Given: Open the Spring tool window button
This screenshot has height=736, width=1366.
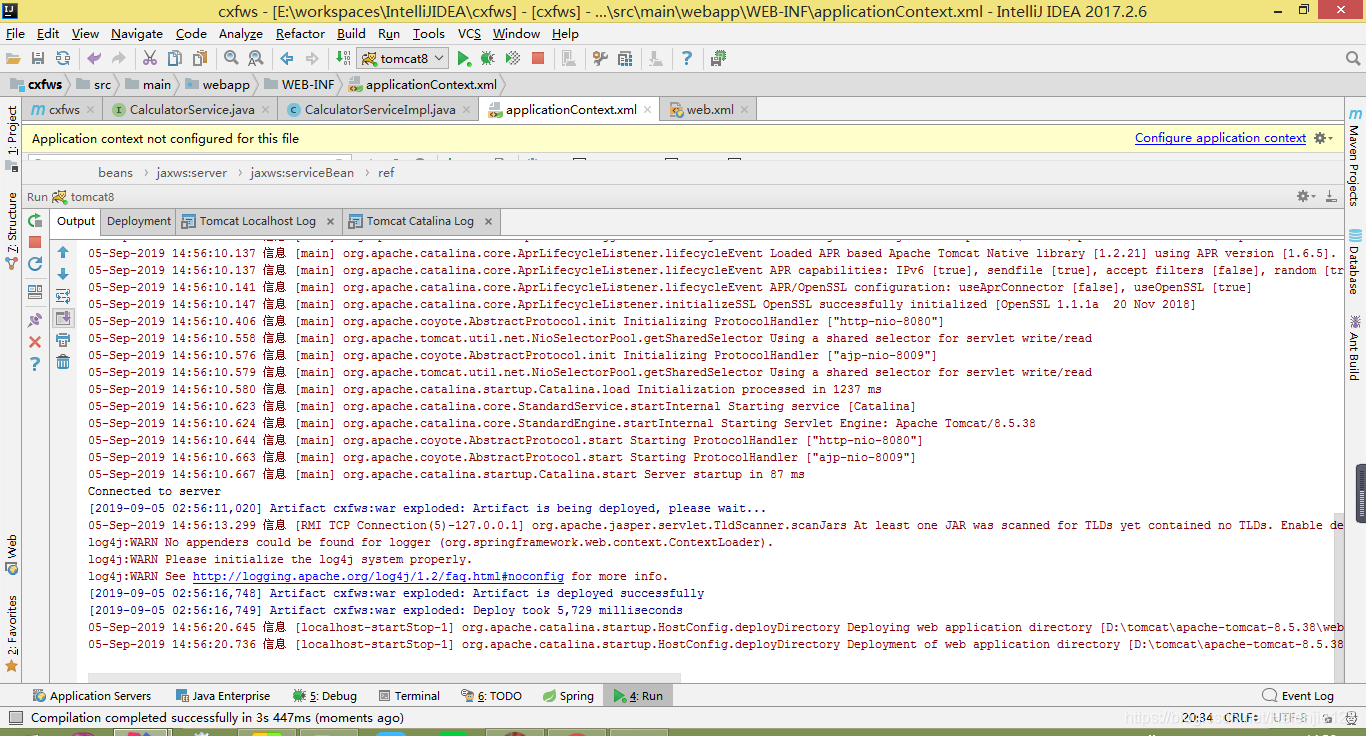Looking at the screenshot, I should click(x=567, y=696).
